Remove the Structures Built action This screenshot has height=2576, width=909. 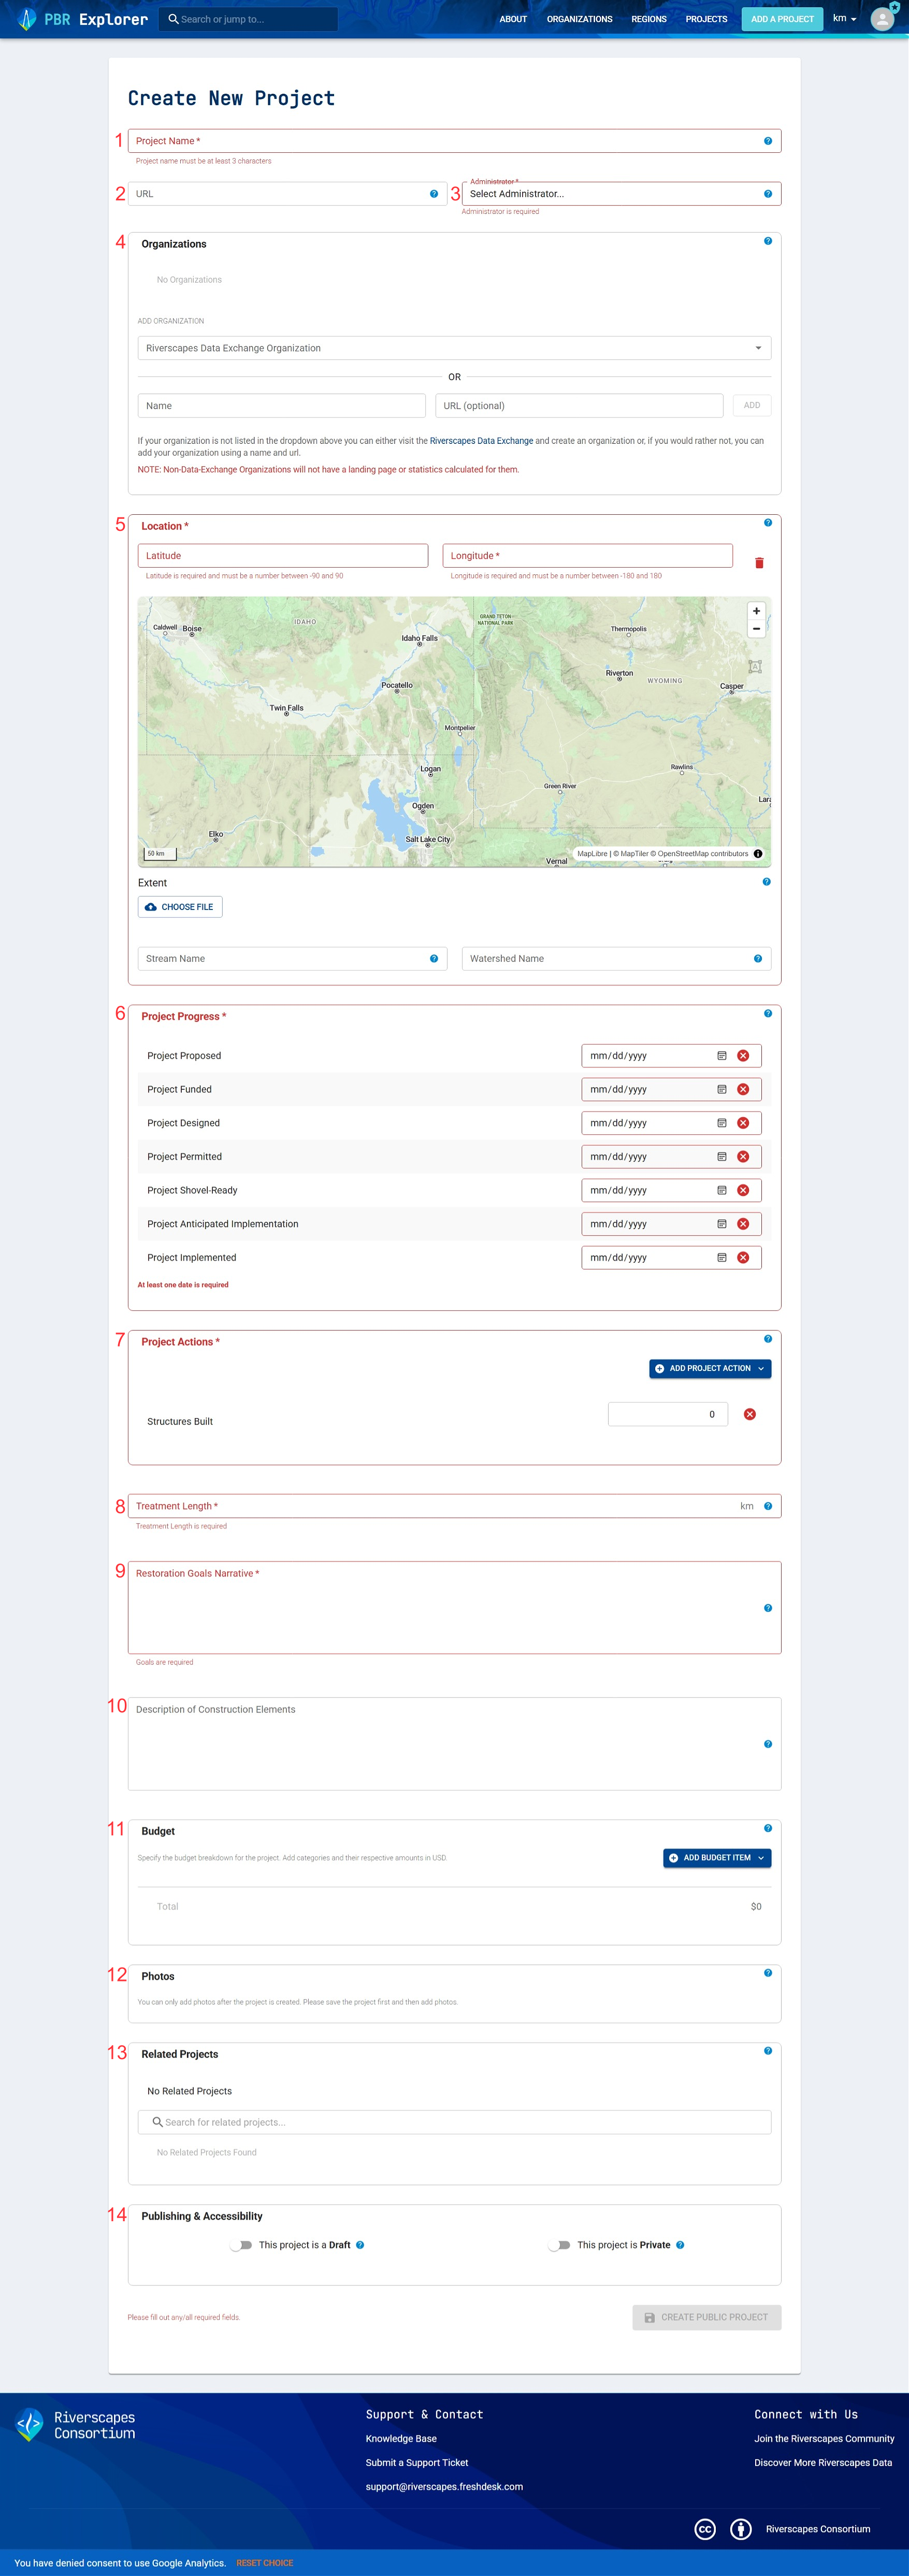(x=749, y=1414)
